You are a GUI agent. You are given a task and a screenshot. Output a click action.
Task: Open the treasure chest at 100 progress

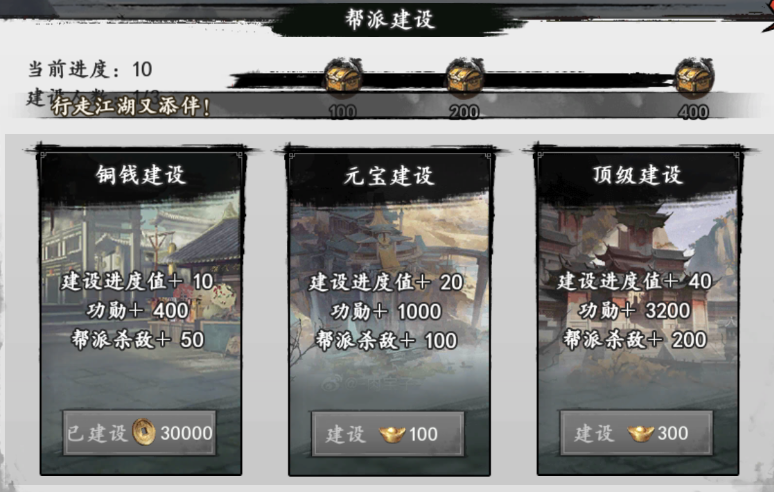click(343, 79)
